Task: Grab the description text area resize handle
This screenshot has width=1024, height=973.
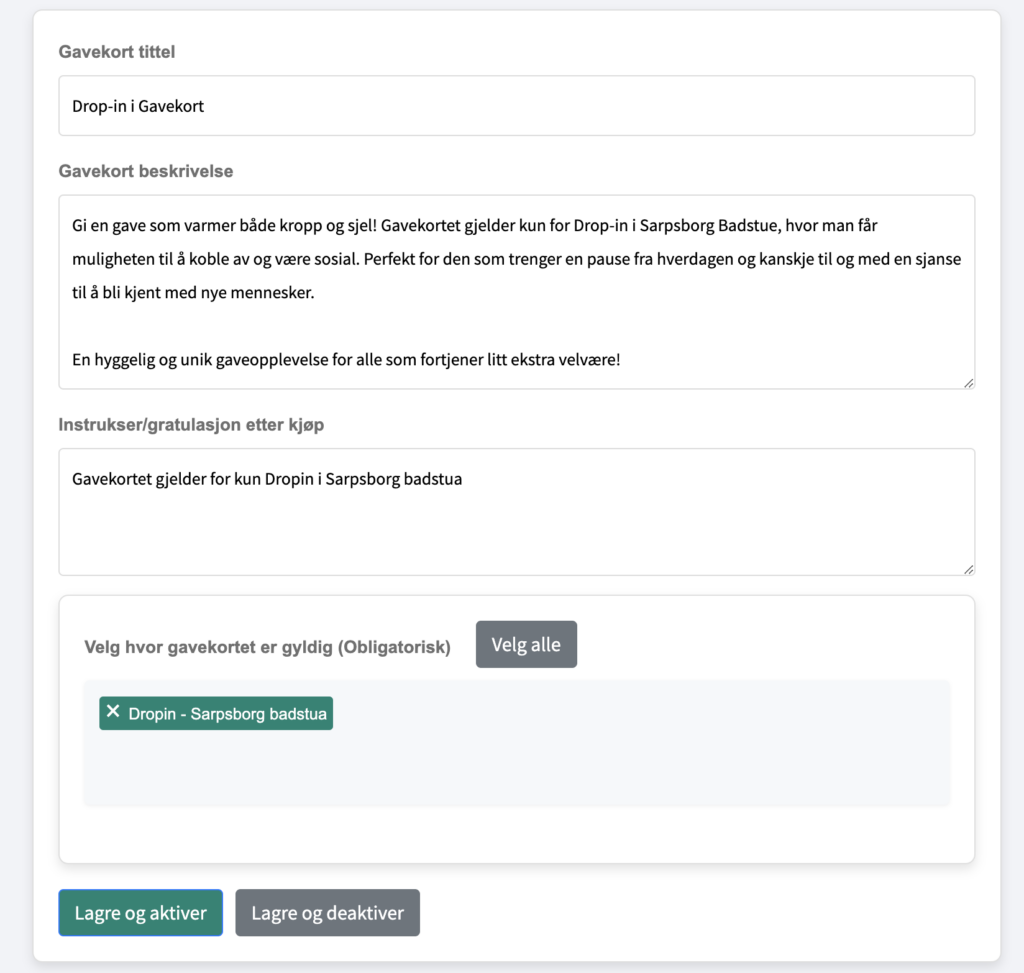Action: click(x=968, y=382)
